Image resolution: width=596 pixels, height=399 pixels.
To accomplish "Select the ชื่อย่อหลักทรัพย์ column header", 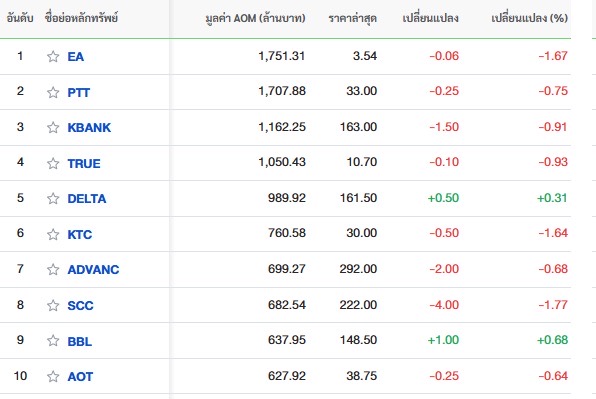I will click(x=81, y=18).
